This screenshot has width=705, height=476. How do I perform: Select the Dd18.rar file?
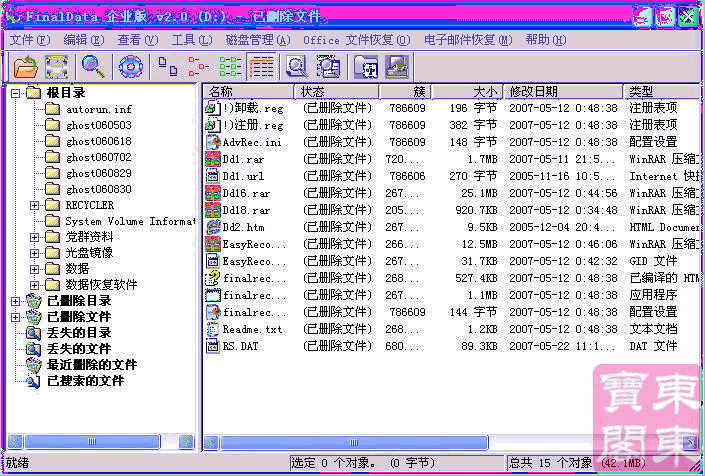point(246,210)
